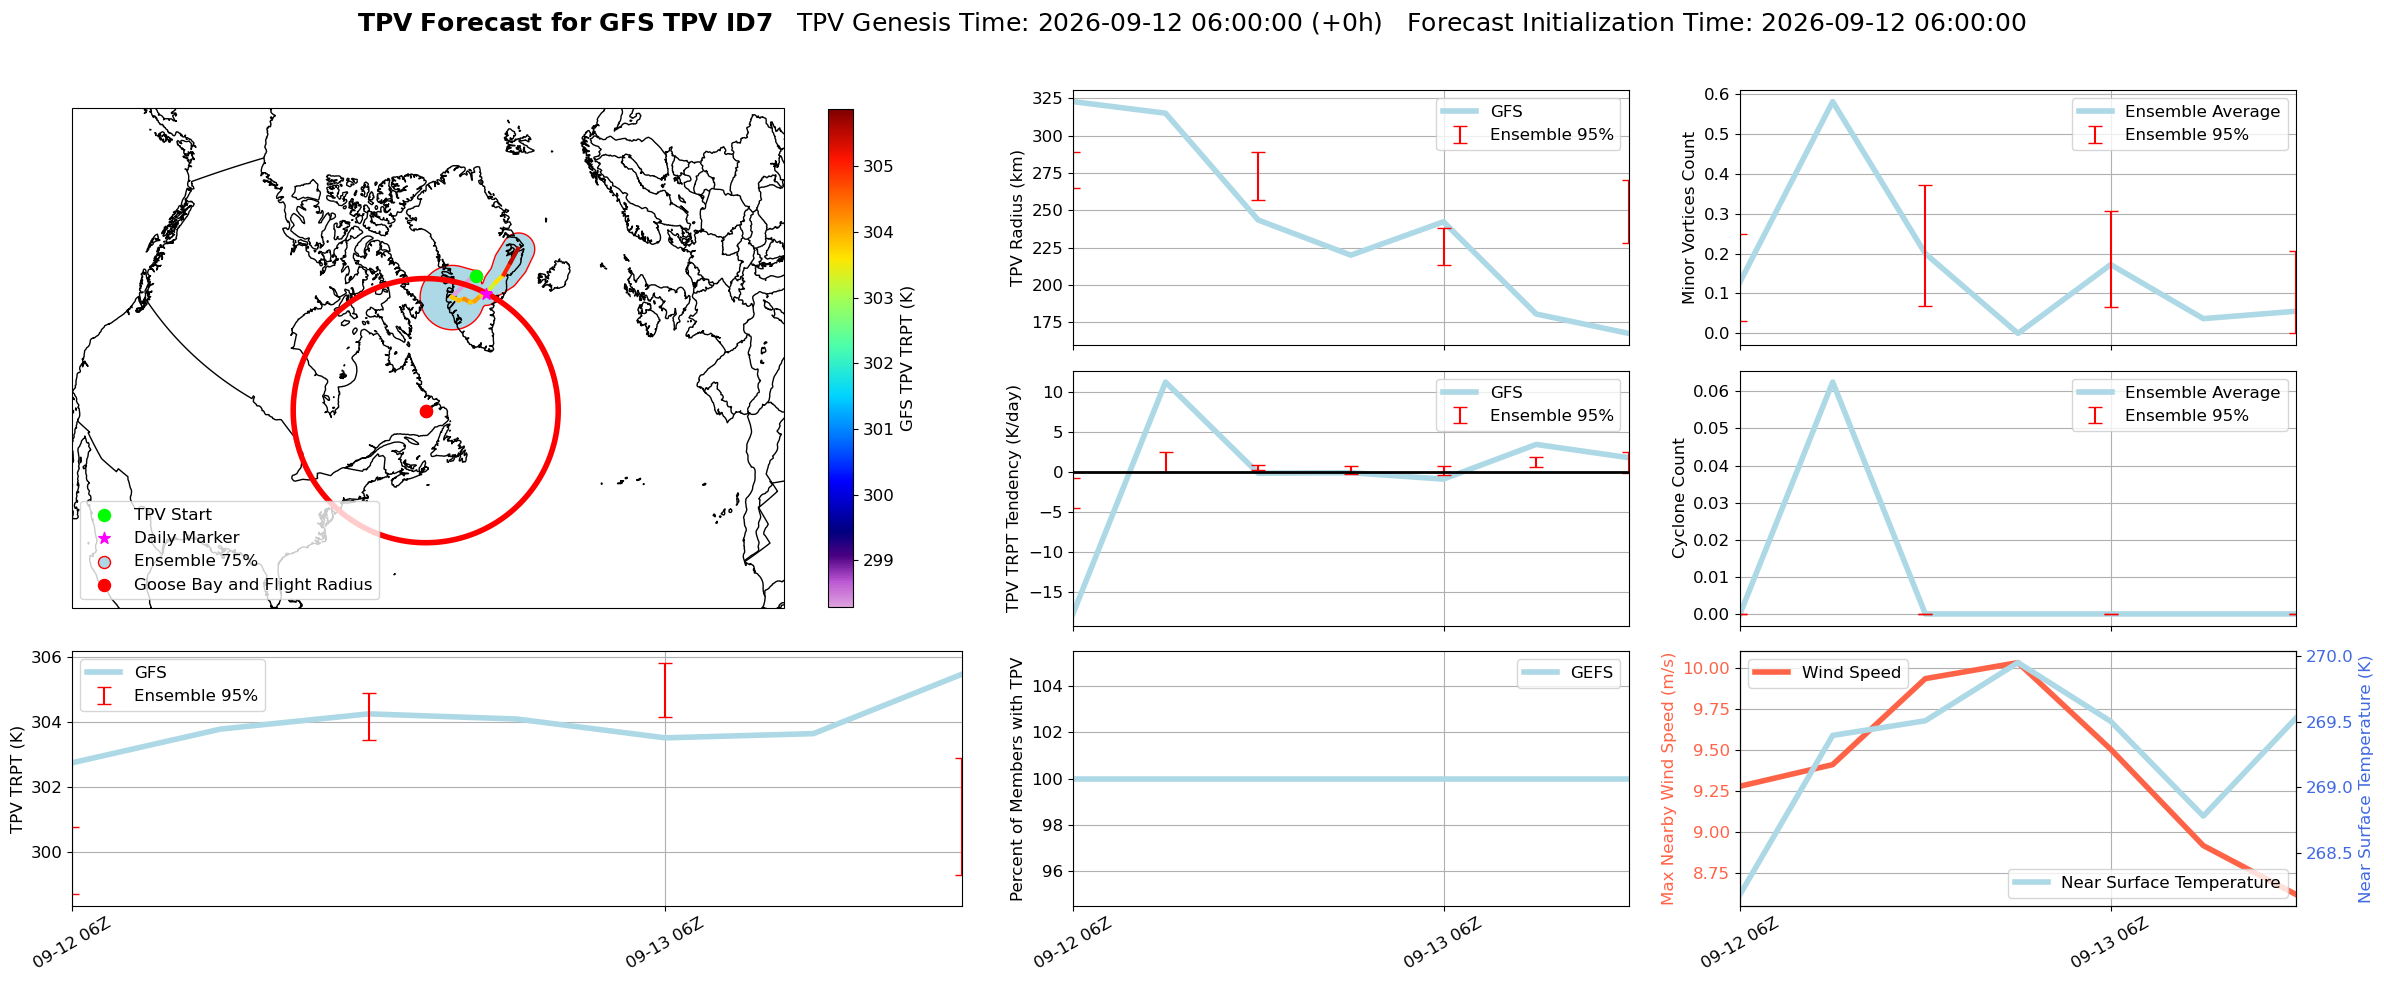Click the Near Surface Temperature legend line sample
This screenshot has width=2384, height=982.
(2031, 883)
